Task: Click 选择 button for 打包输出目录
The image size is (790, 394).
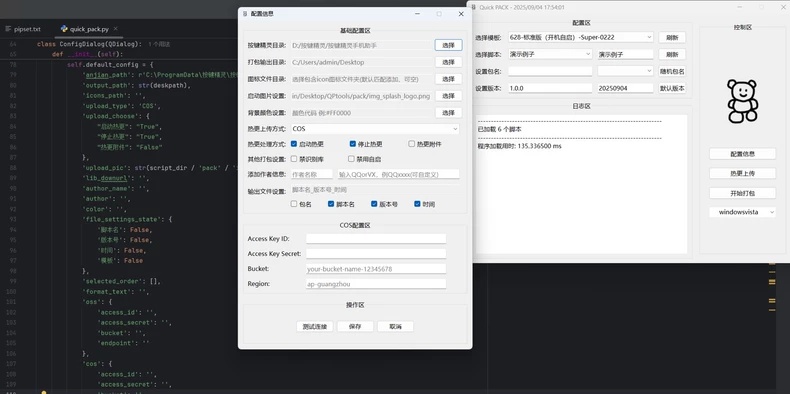Action: pos(448,62)
